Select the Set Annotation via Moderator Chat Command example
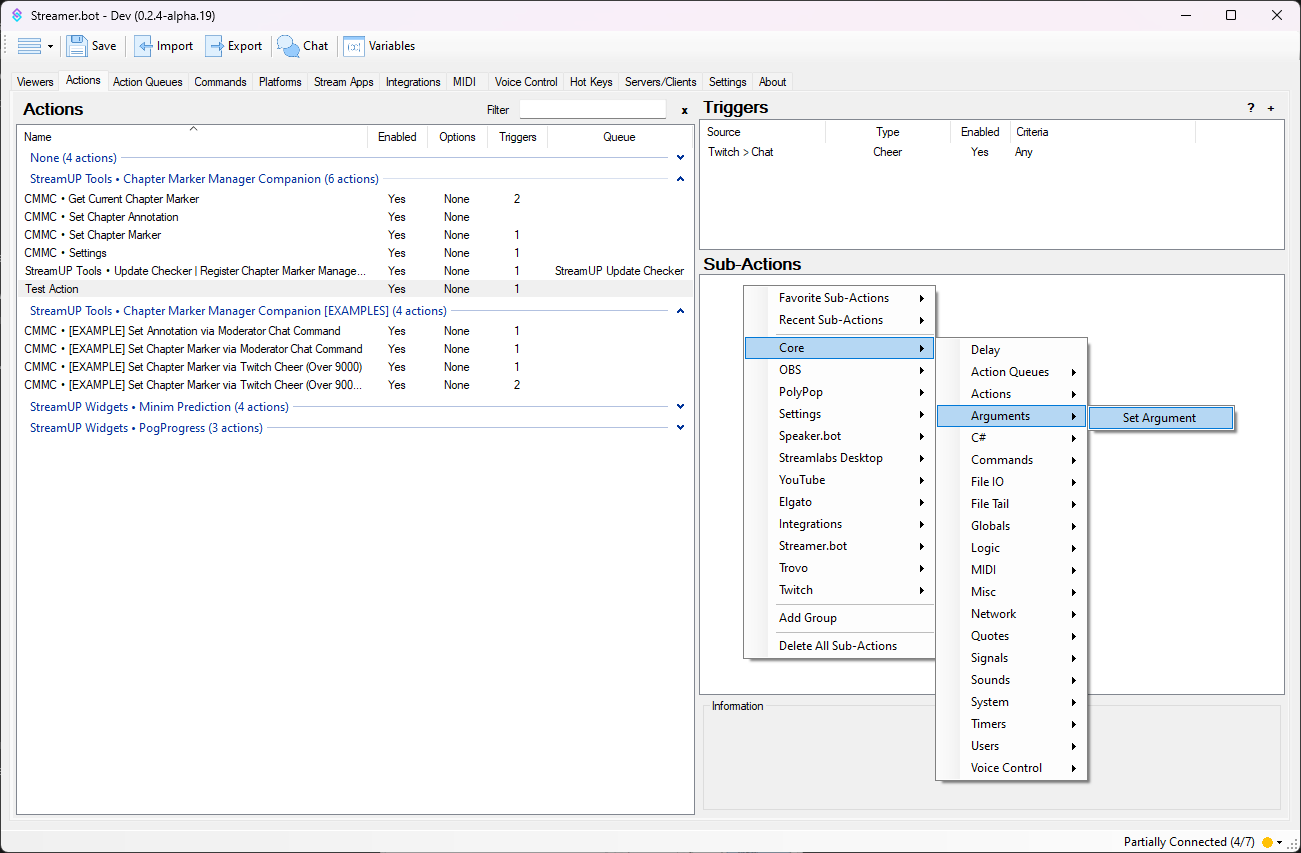This screenshot has height=853, width=1301. click(355, 331)
